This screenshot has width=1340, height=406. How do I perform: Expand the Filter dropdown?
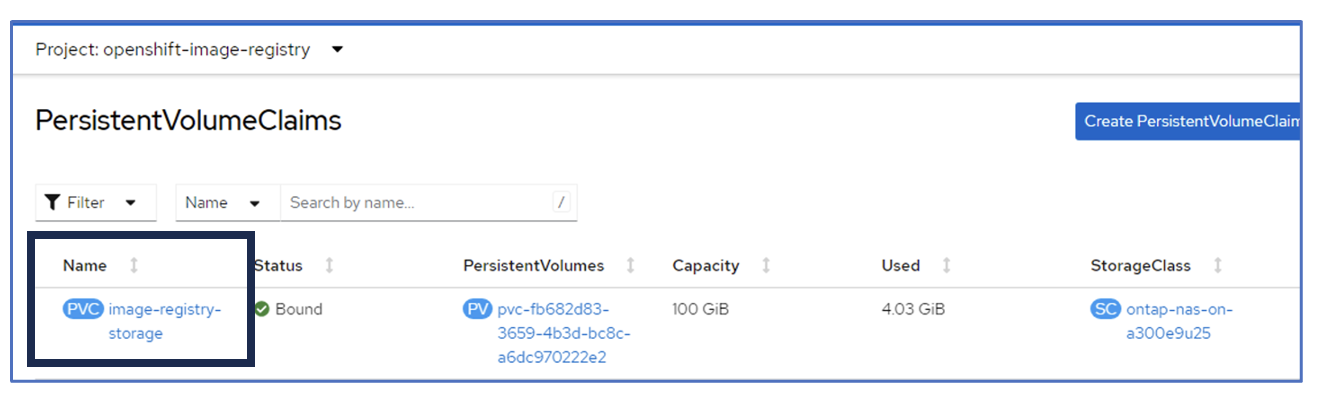point(96,202)
